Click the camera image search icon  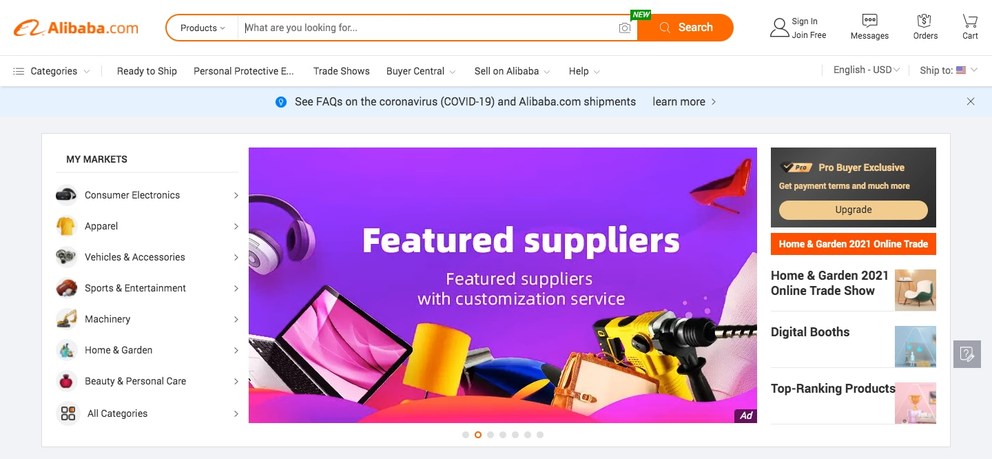point(624,28)
